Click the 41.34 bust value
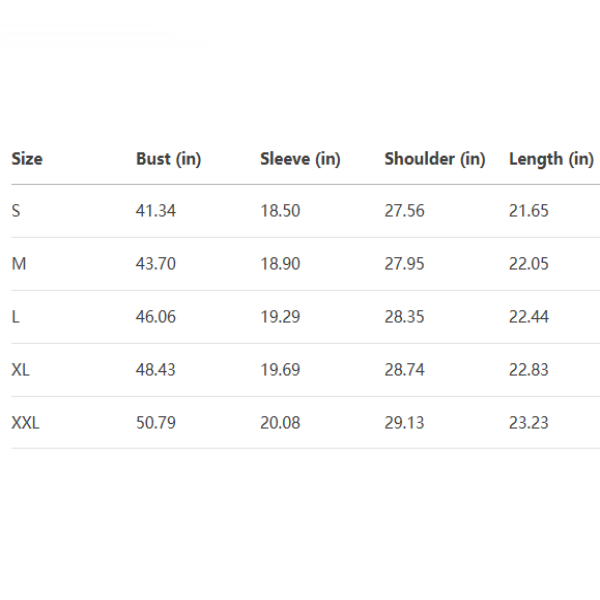The width and height of the screenshot is (600, 600). coord(156,211)
